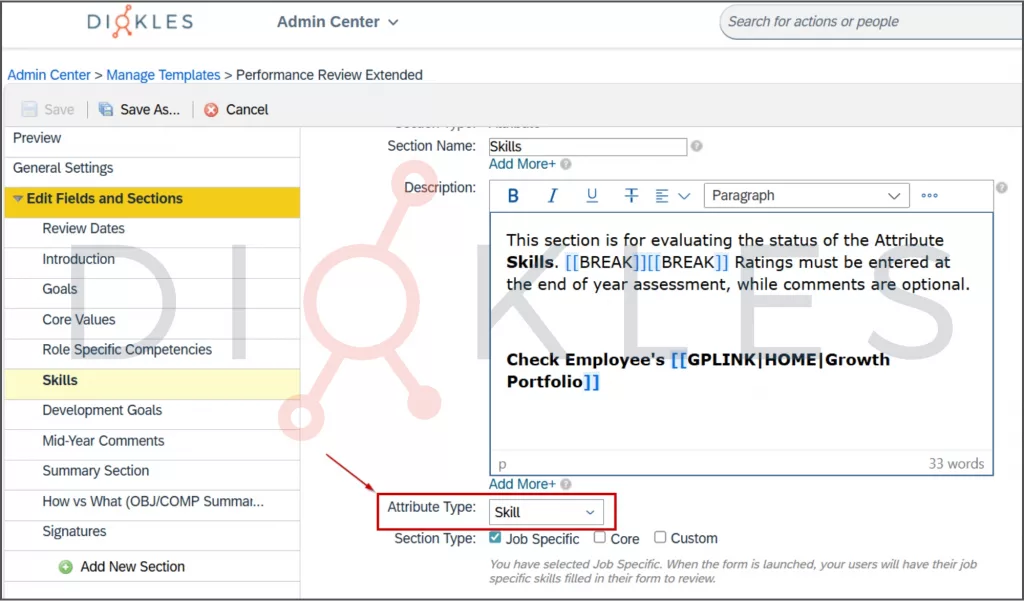Toggle Underline formatting icon
The width and height of the screenshot is (1024, 601).
pos(592,196)
